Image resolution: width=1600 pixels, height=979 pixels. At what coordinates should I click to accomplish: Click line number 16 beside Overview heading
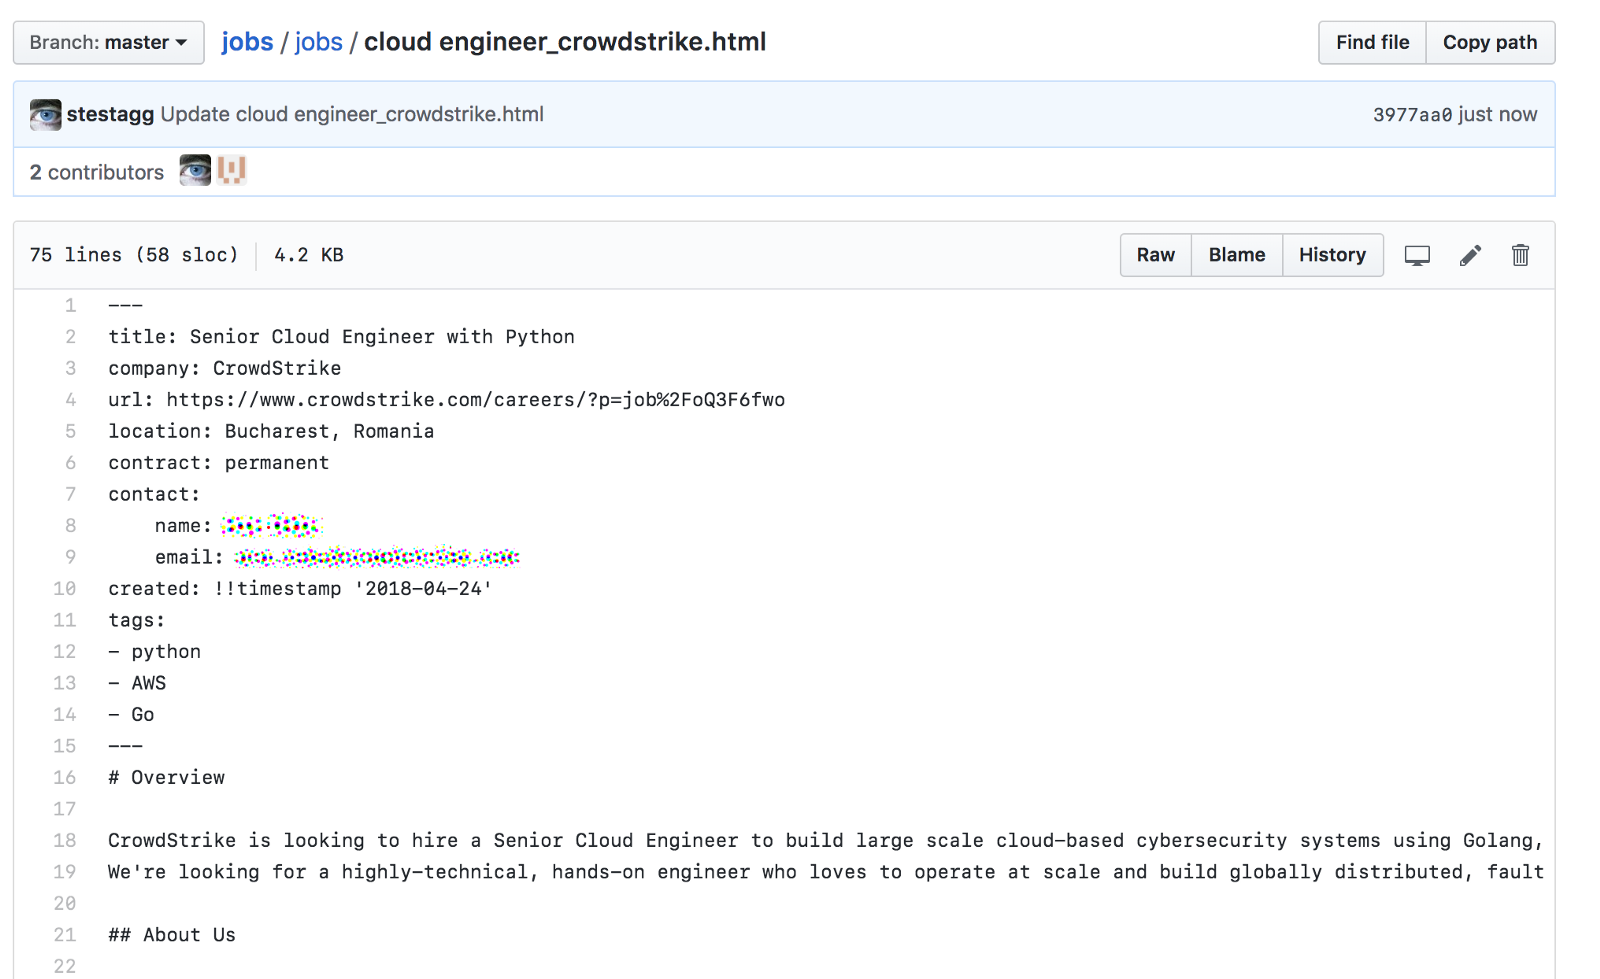[64, 778]
